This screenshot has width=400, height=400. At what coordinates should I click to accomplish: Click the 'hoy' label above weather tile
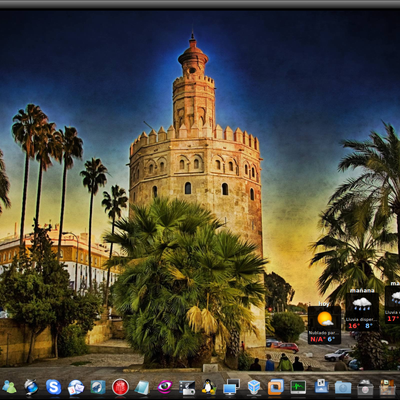324,304
